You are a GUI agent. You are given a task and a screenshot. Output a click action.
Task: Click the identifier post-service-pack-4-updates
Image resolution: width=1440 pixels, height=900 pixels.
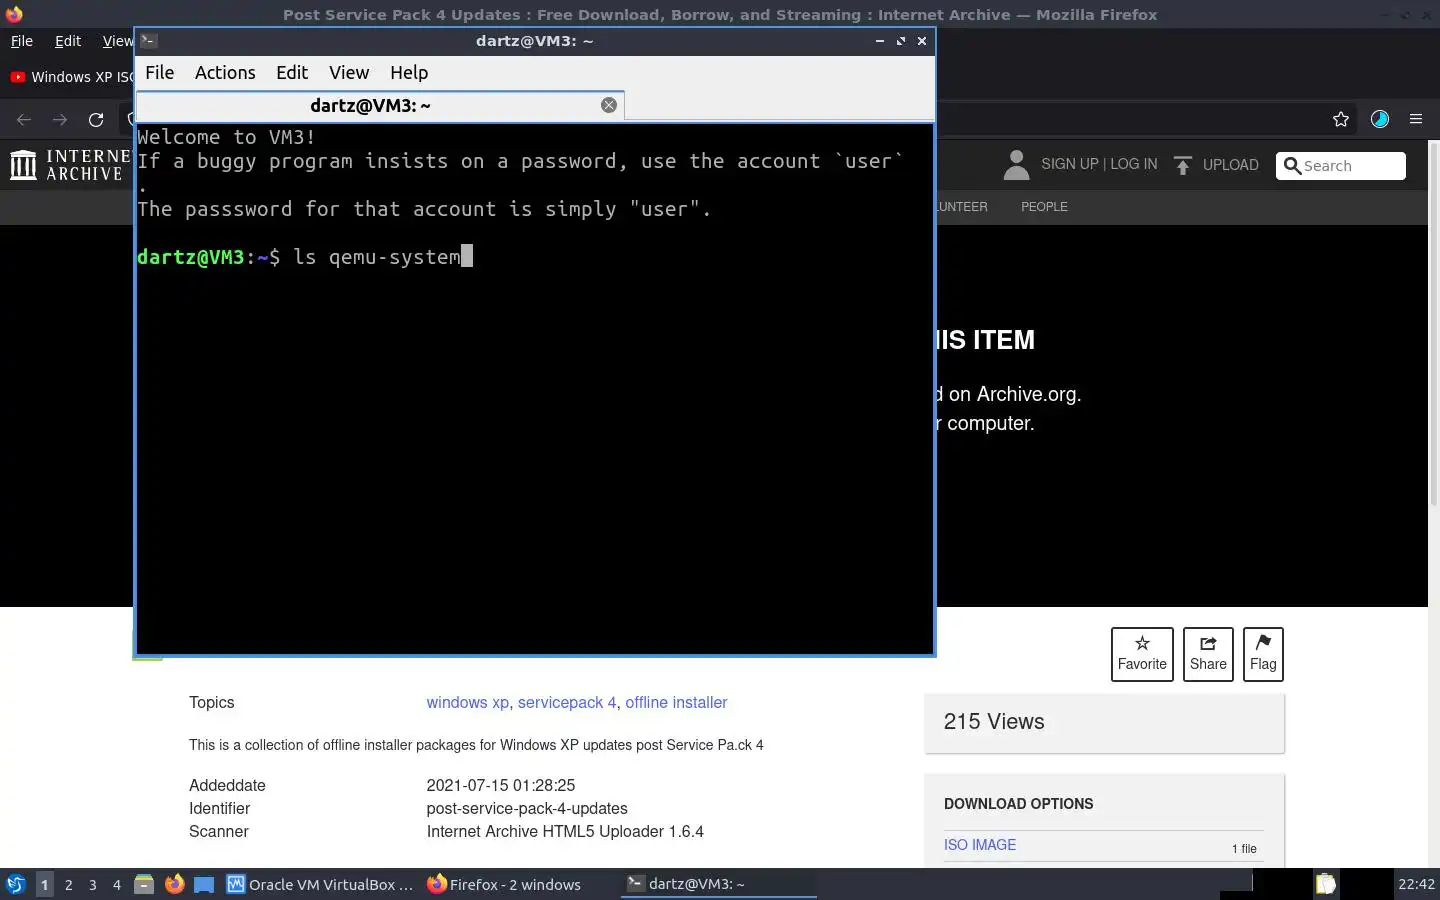click(x=527, y=808)
